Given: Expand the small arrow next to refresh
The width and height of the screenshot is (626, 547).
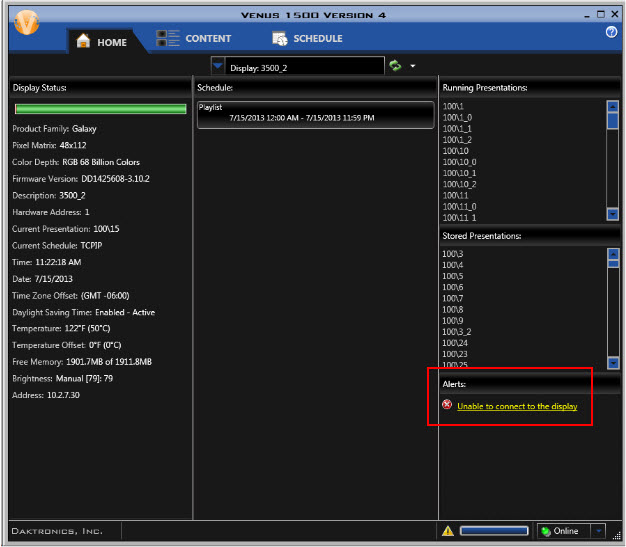Looking at the screenshot, I should (x=411, y=67).
